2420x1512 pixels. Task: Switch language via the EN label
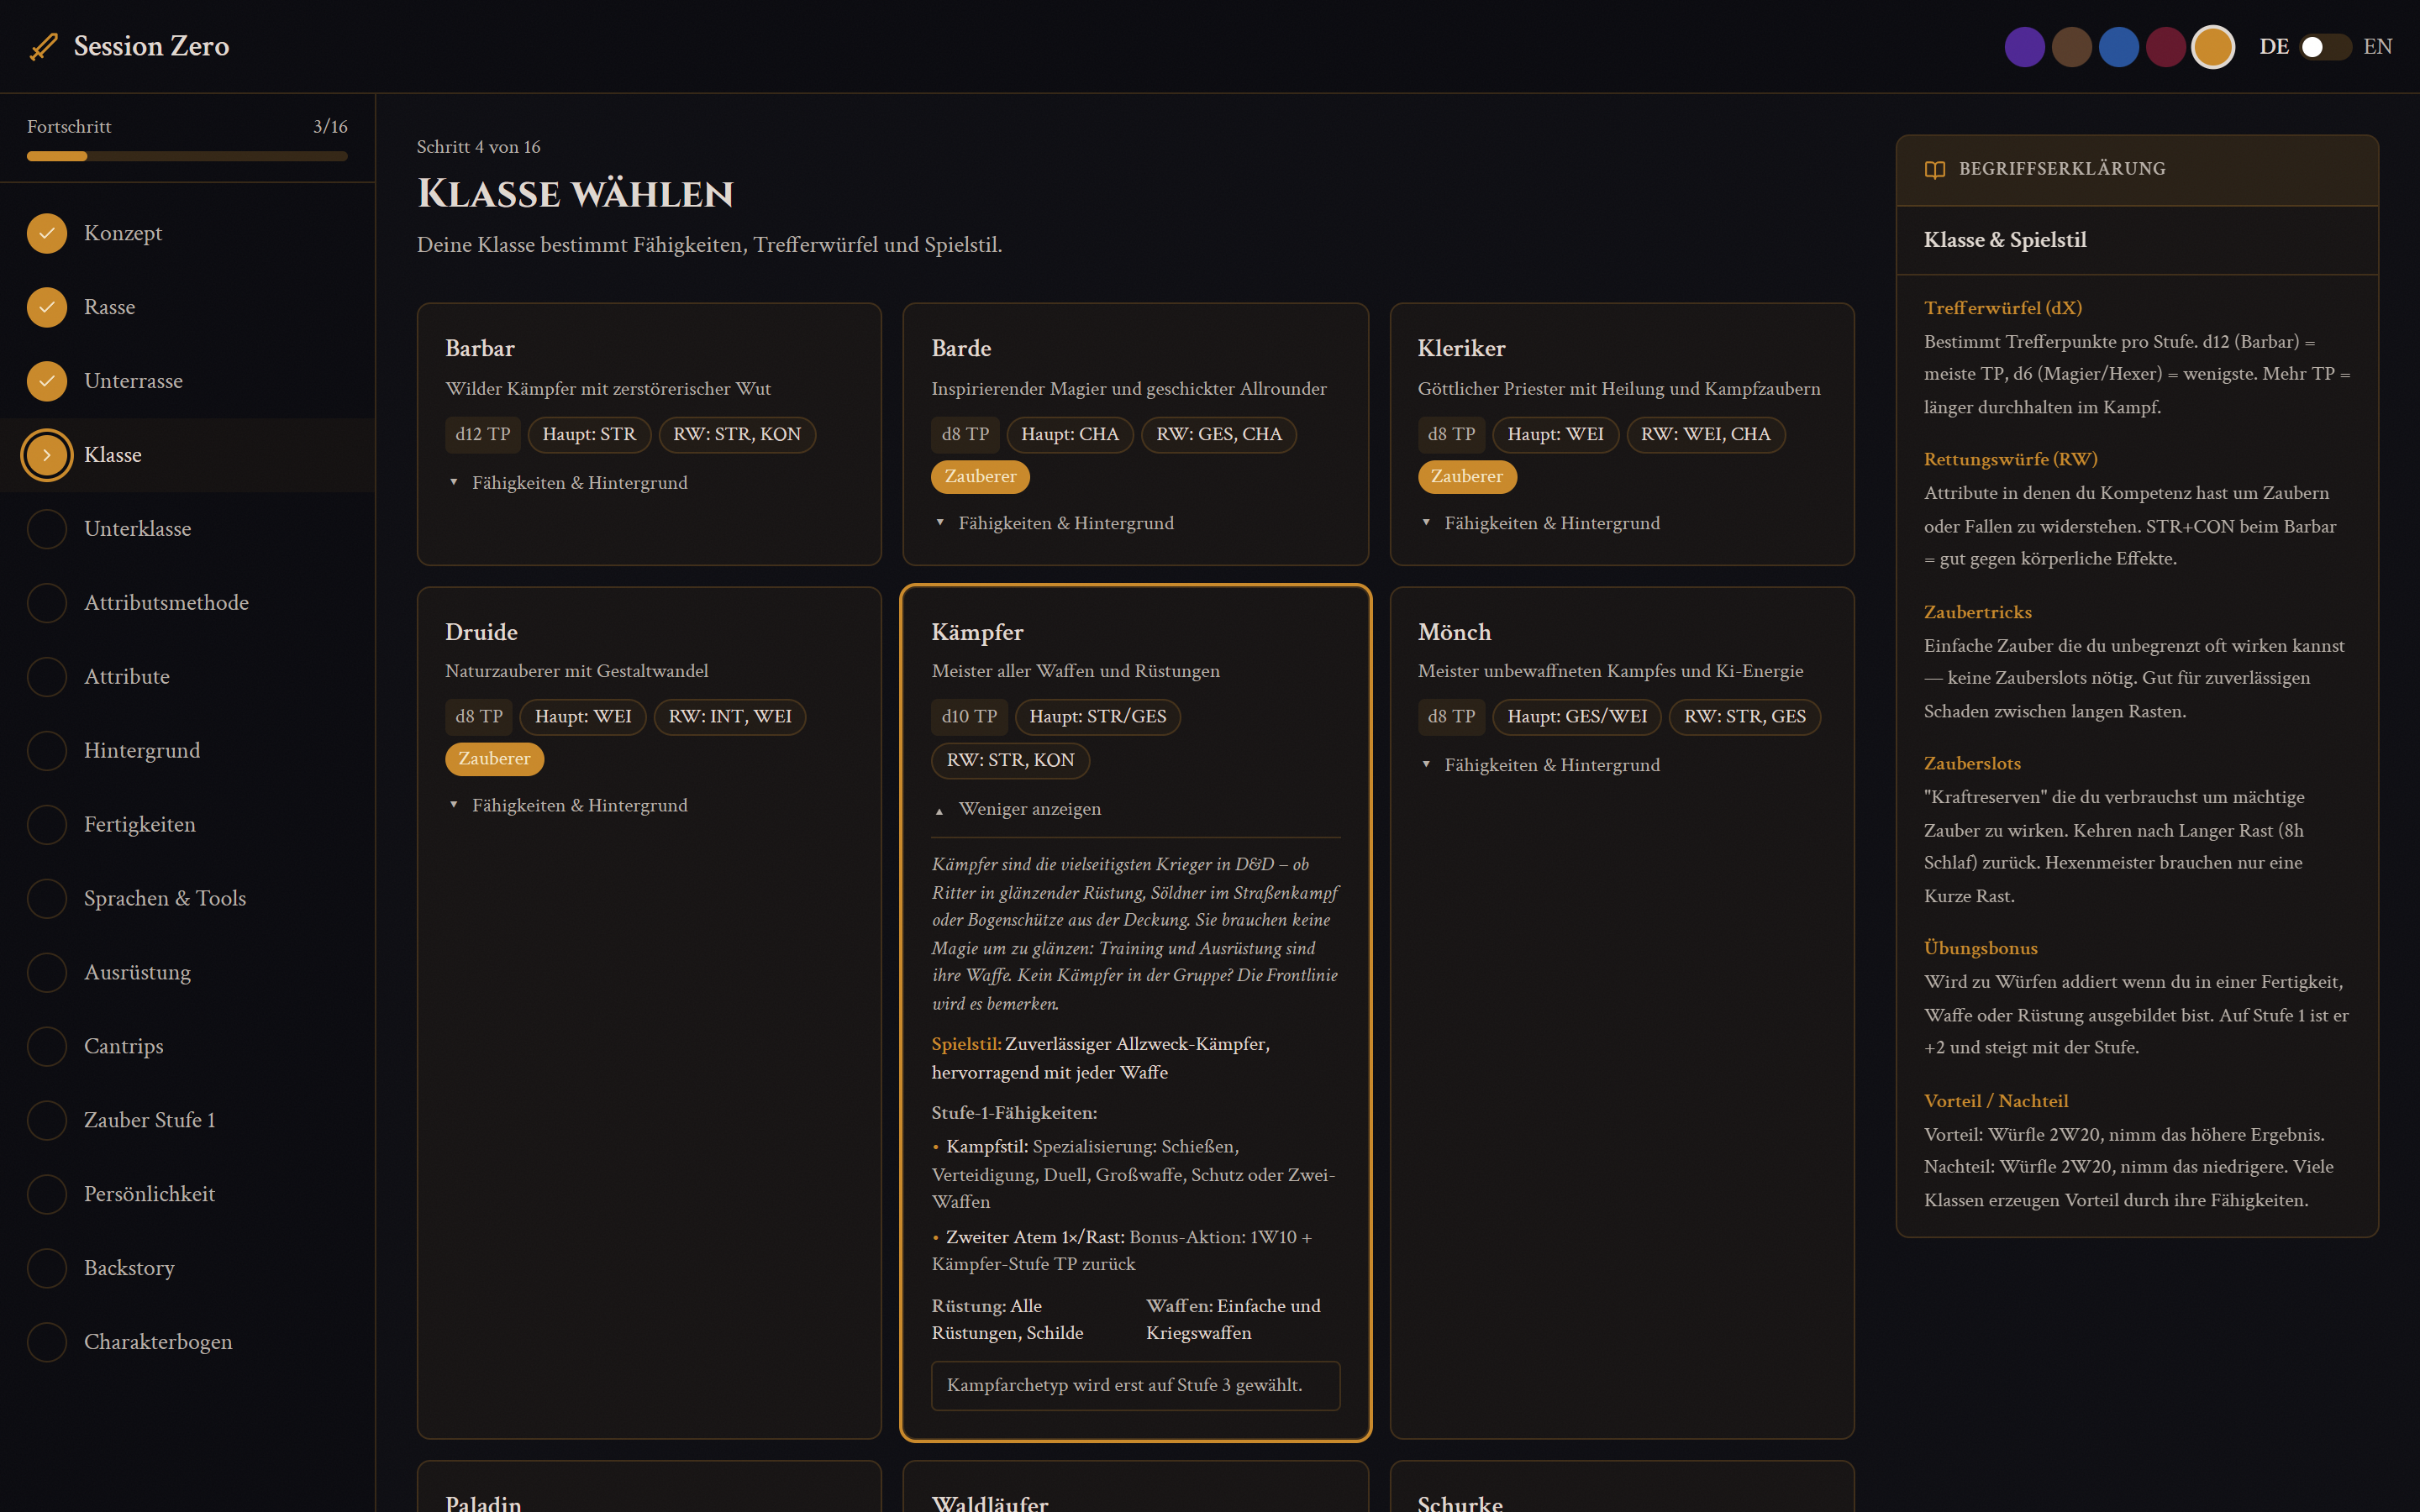point(2377,47)
